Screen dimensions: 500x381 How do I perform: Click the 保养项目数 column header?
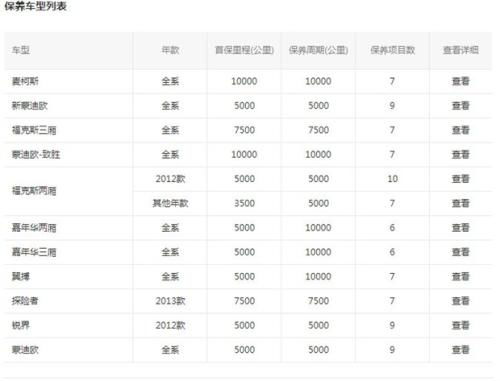pos(392,50)
